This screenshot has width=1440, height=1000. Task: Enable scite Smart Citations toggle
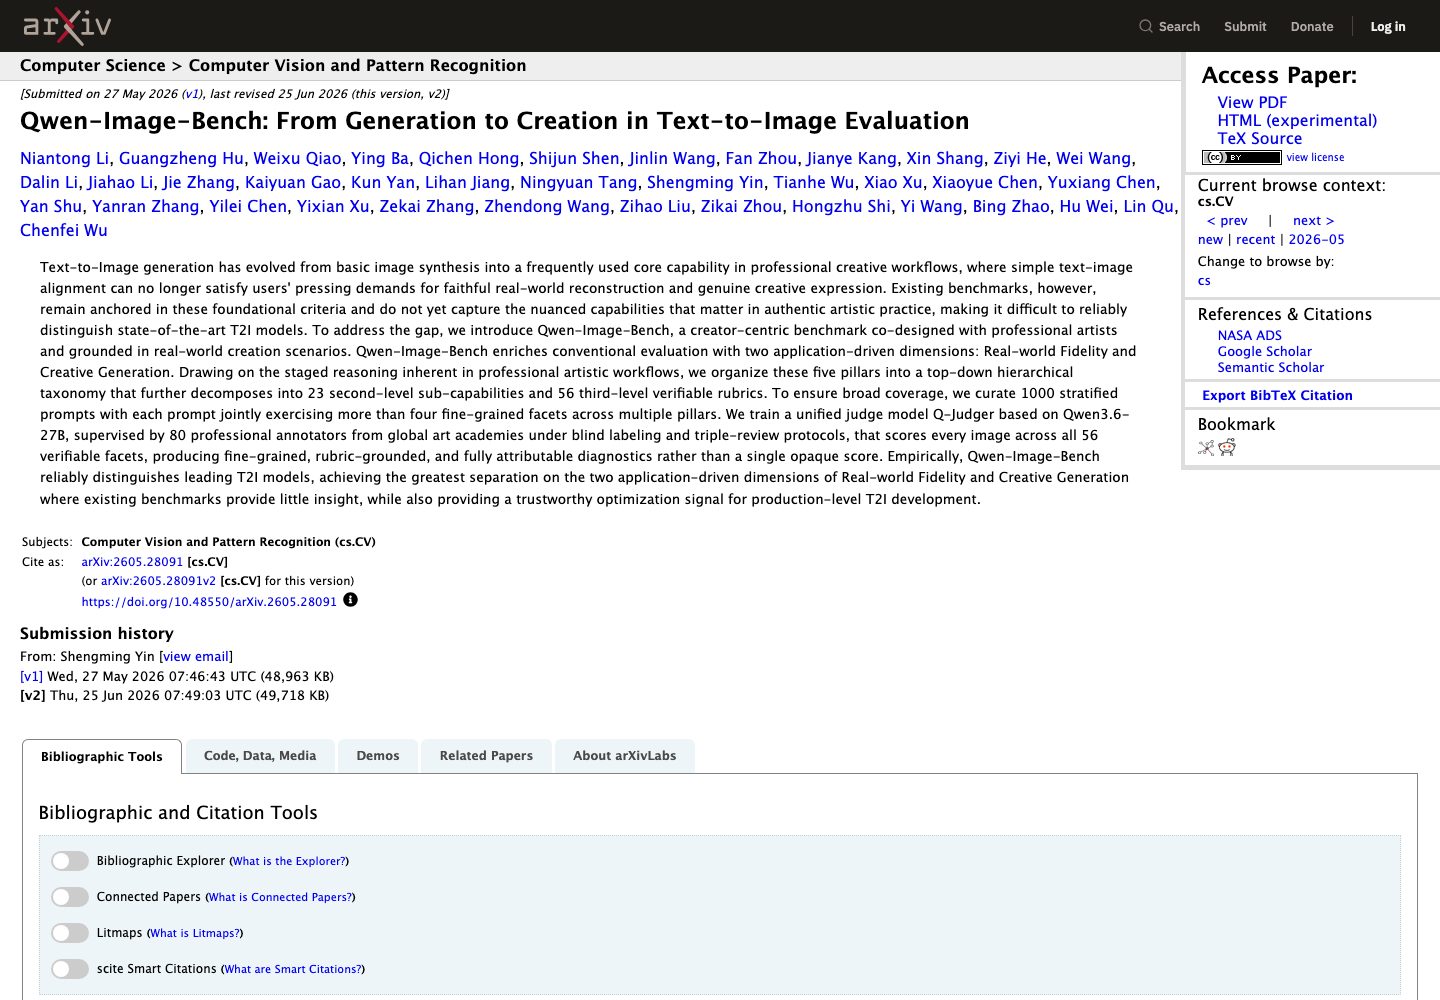pyautogui.click(x=70, y=969)
